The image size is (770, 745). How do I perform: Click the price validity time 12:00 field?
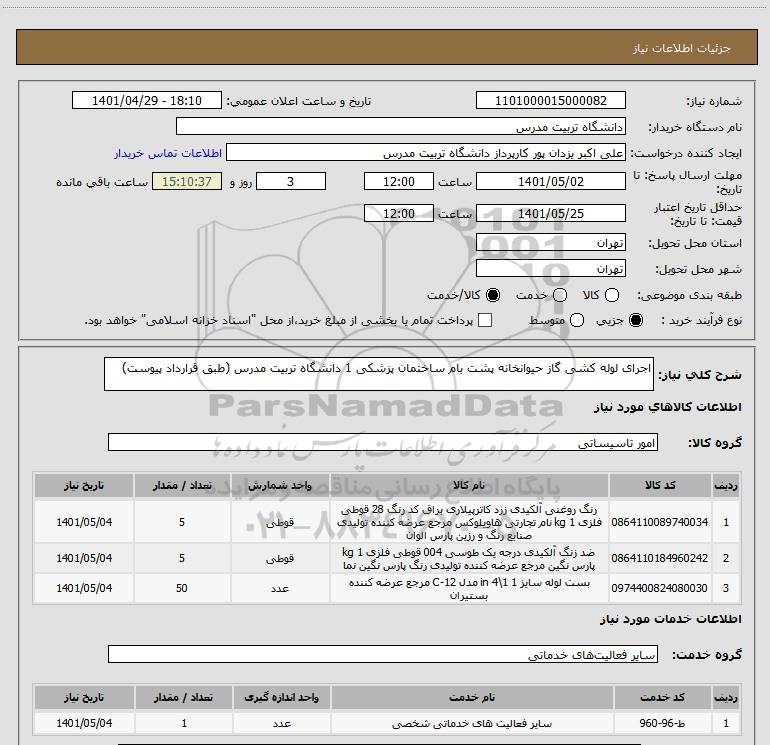[x=399, y=213]
